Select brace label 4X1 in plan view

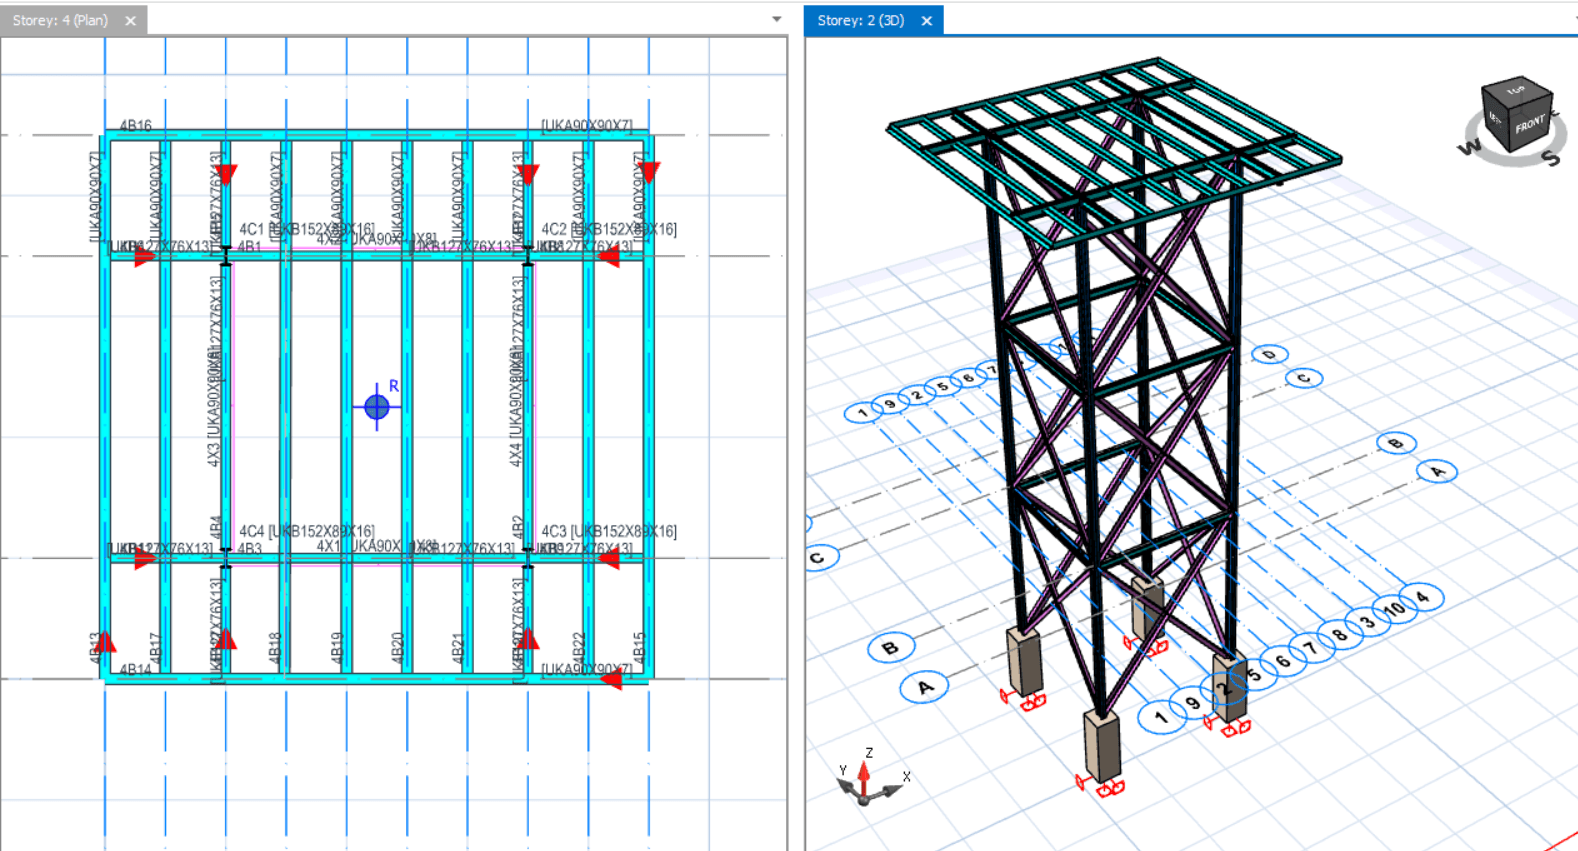(329, 546)
